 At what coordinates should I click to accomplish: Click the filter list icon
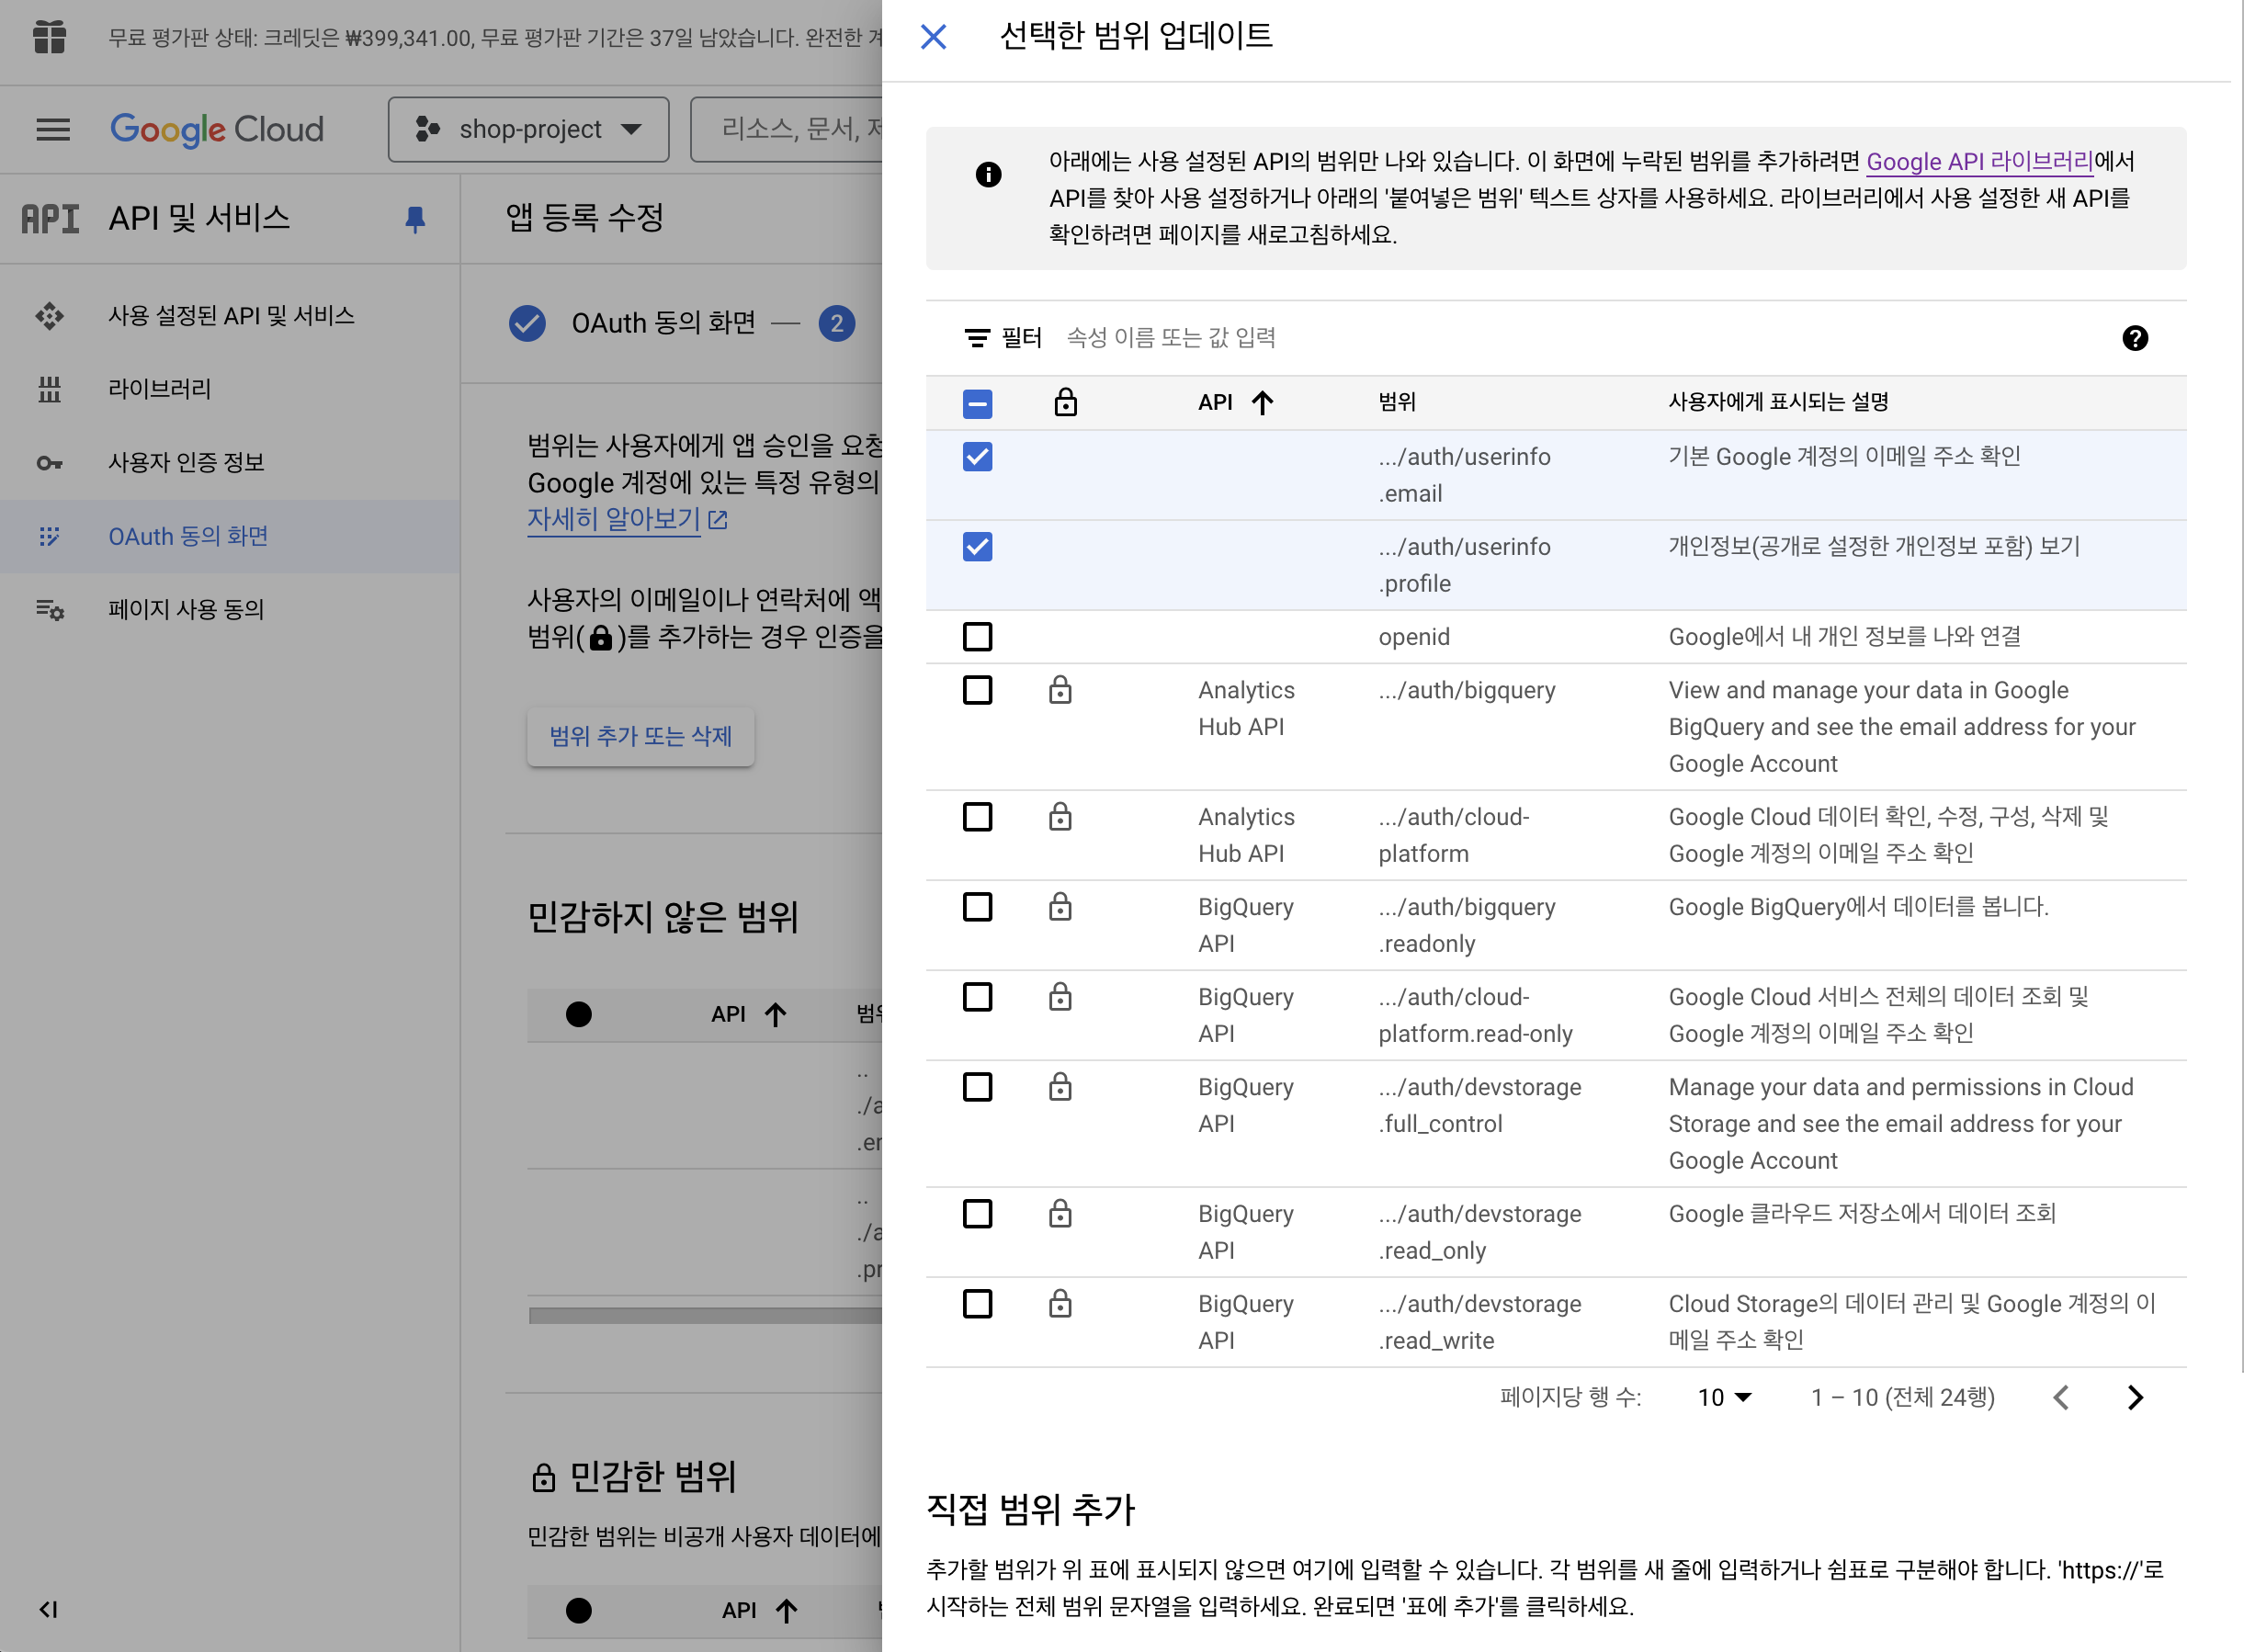(x=976, y=338)
